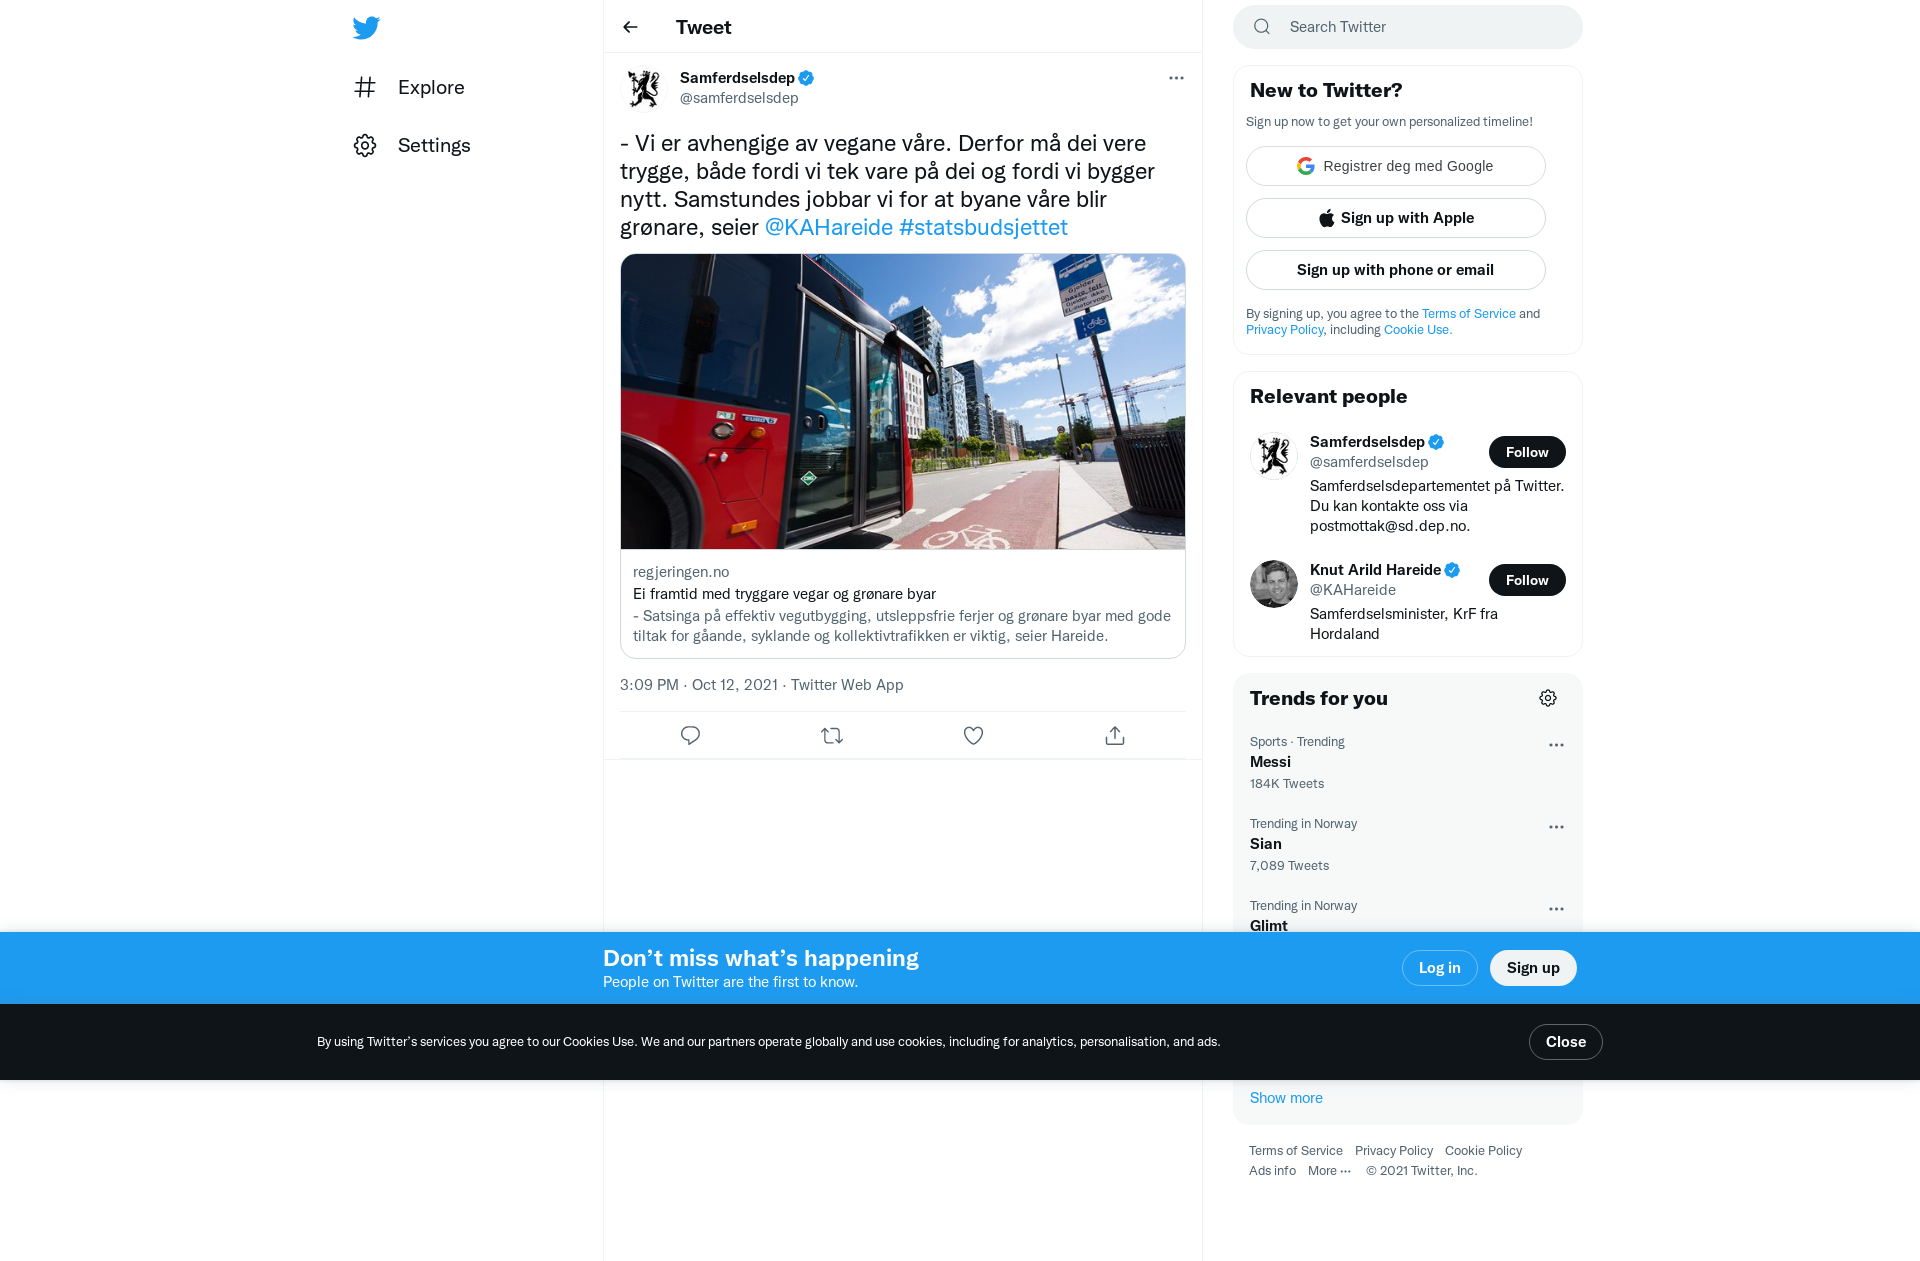Share the tweet via share icon
Image resolution: width=1920 pixels, height=1261 pixels.
coord(1115,736)
